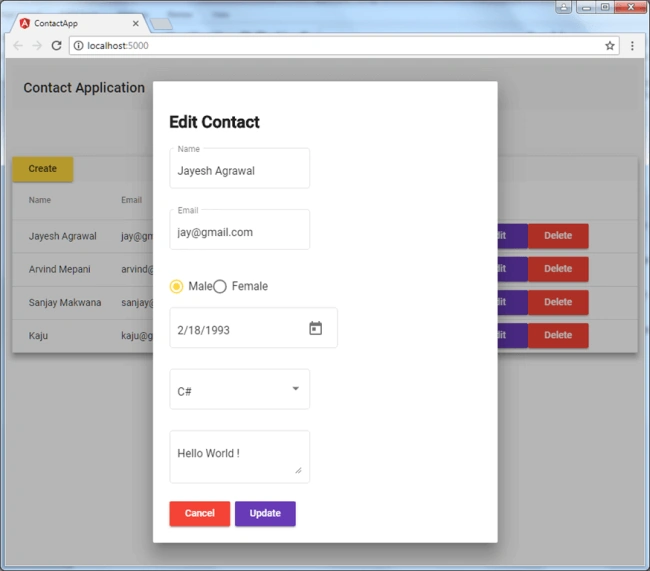Viewport: 650px width, 571px height.
Task: Click the Hello World ! message textarea
Action: 240,457
